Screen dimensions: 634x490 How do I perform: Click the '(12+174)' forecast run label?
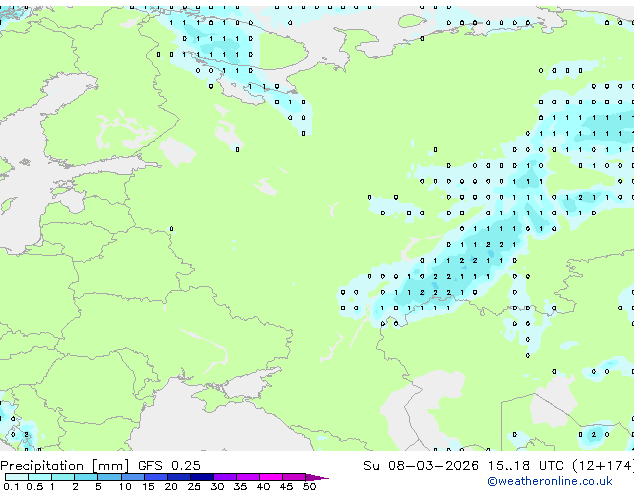click(x=602, y=466)
